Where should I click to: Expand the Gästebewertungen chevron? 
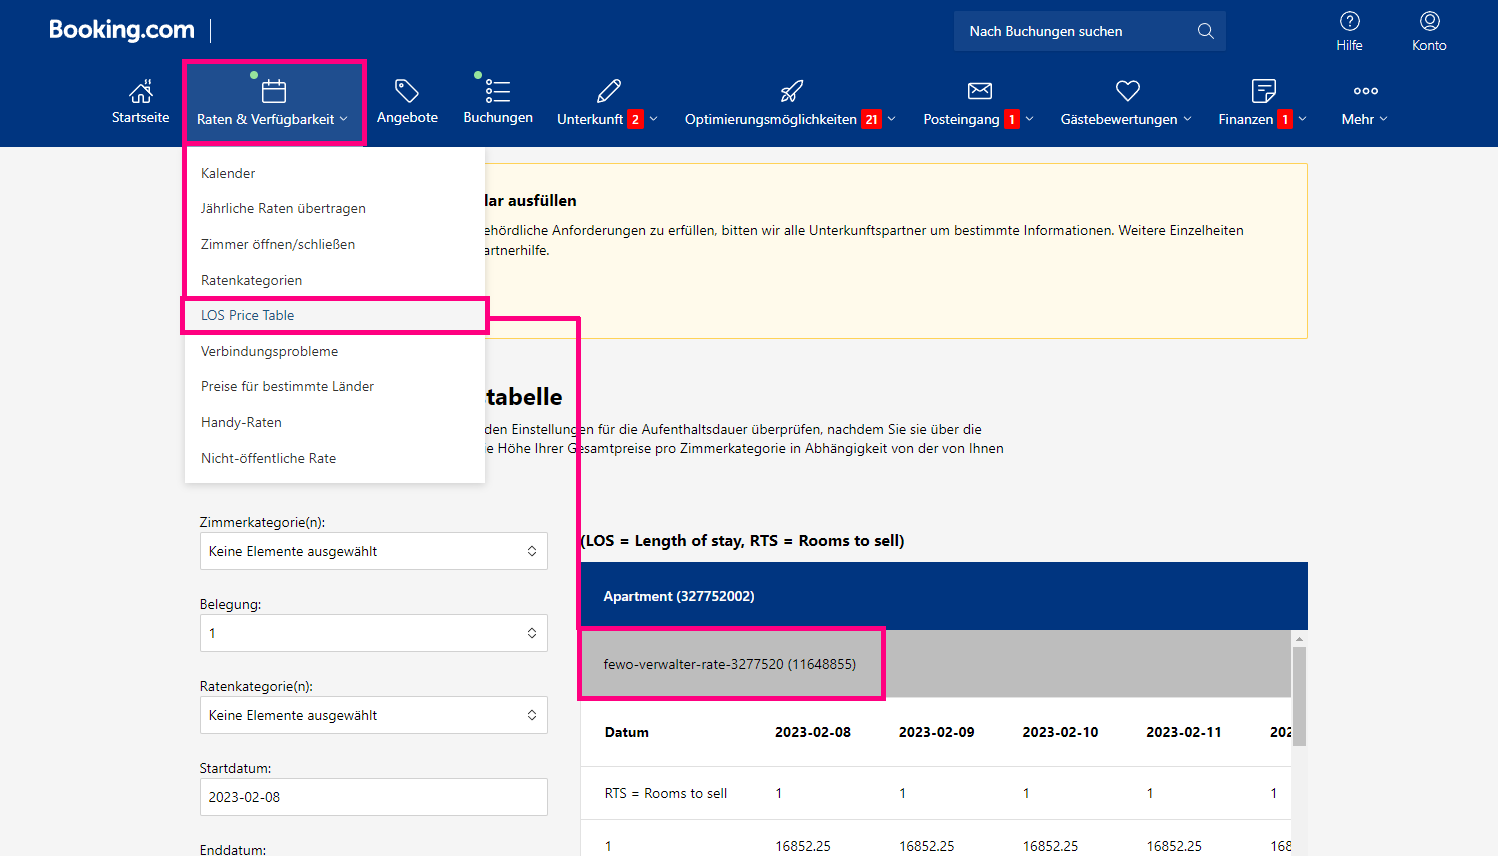1188,119
